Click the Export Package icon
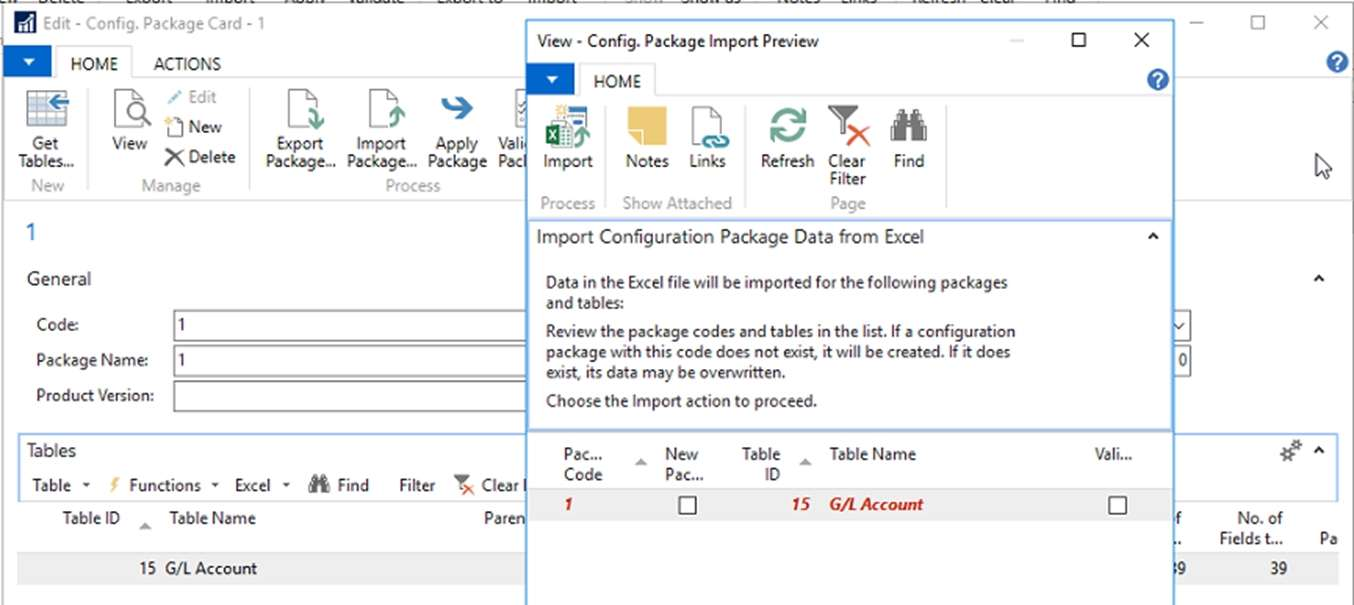The width and height of the screenshot is (1354, 605). 300,110
